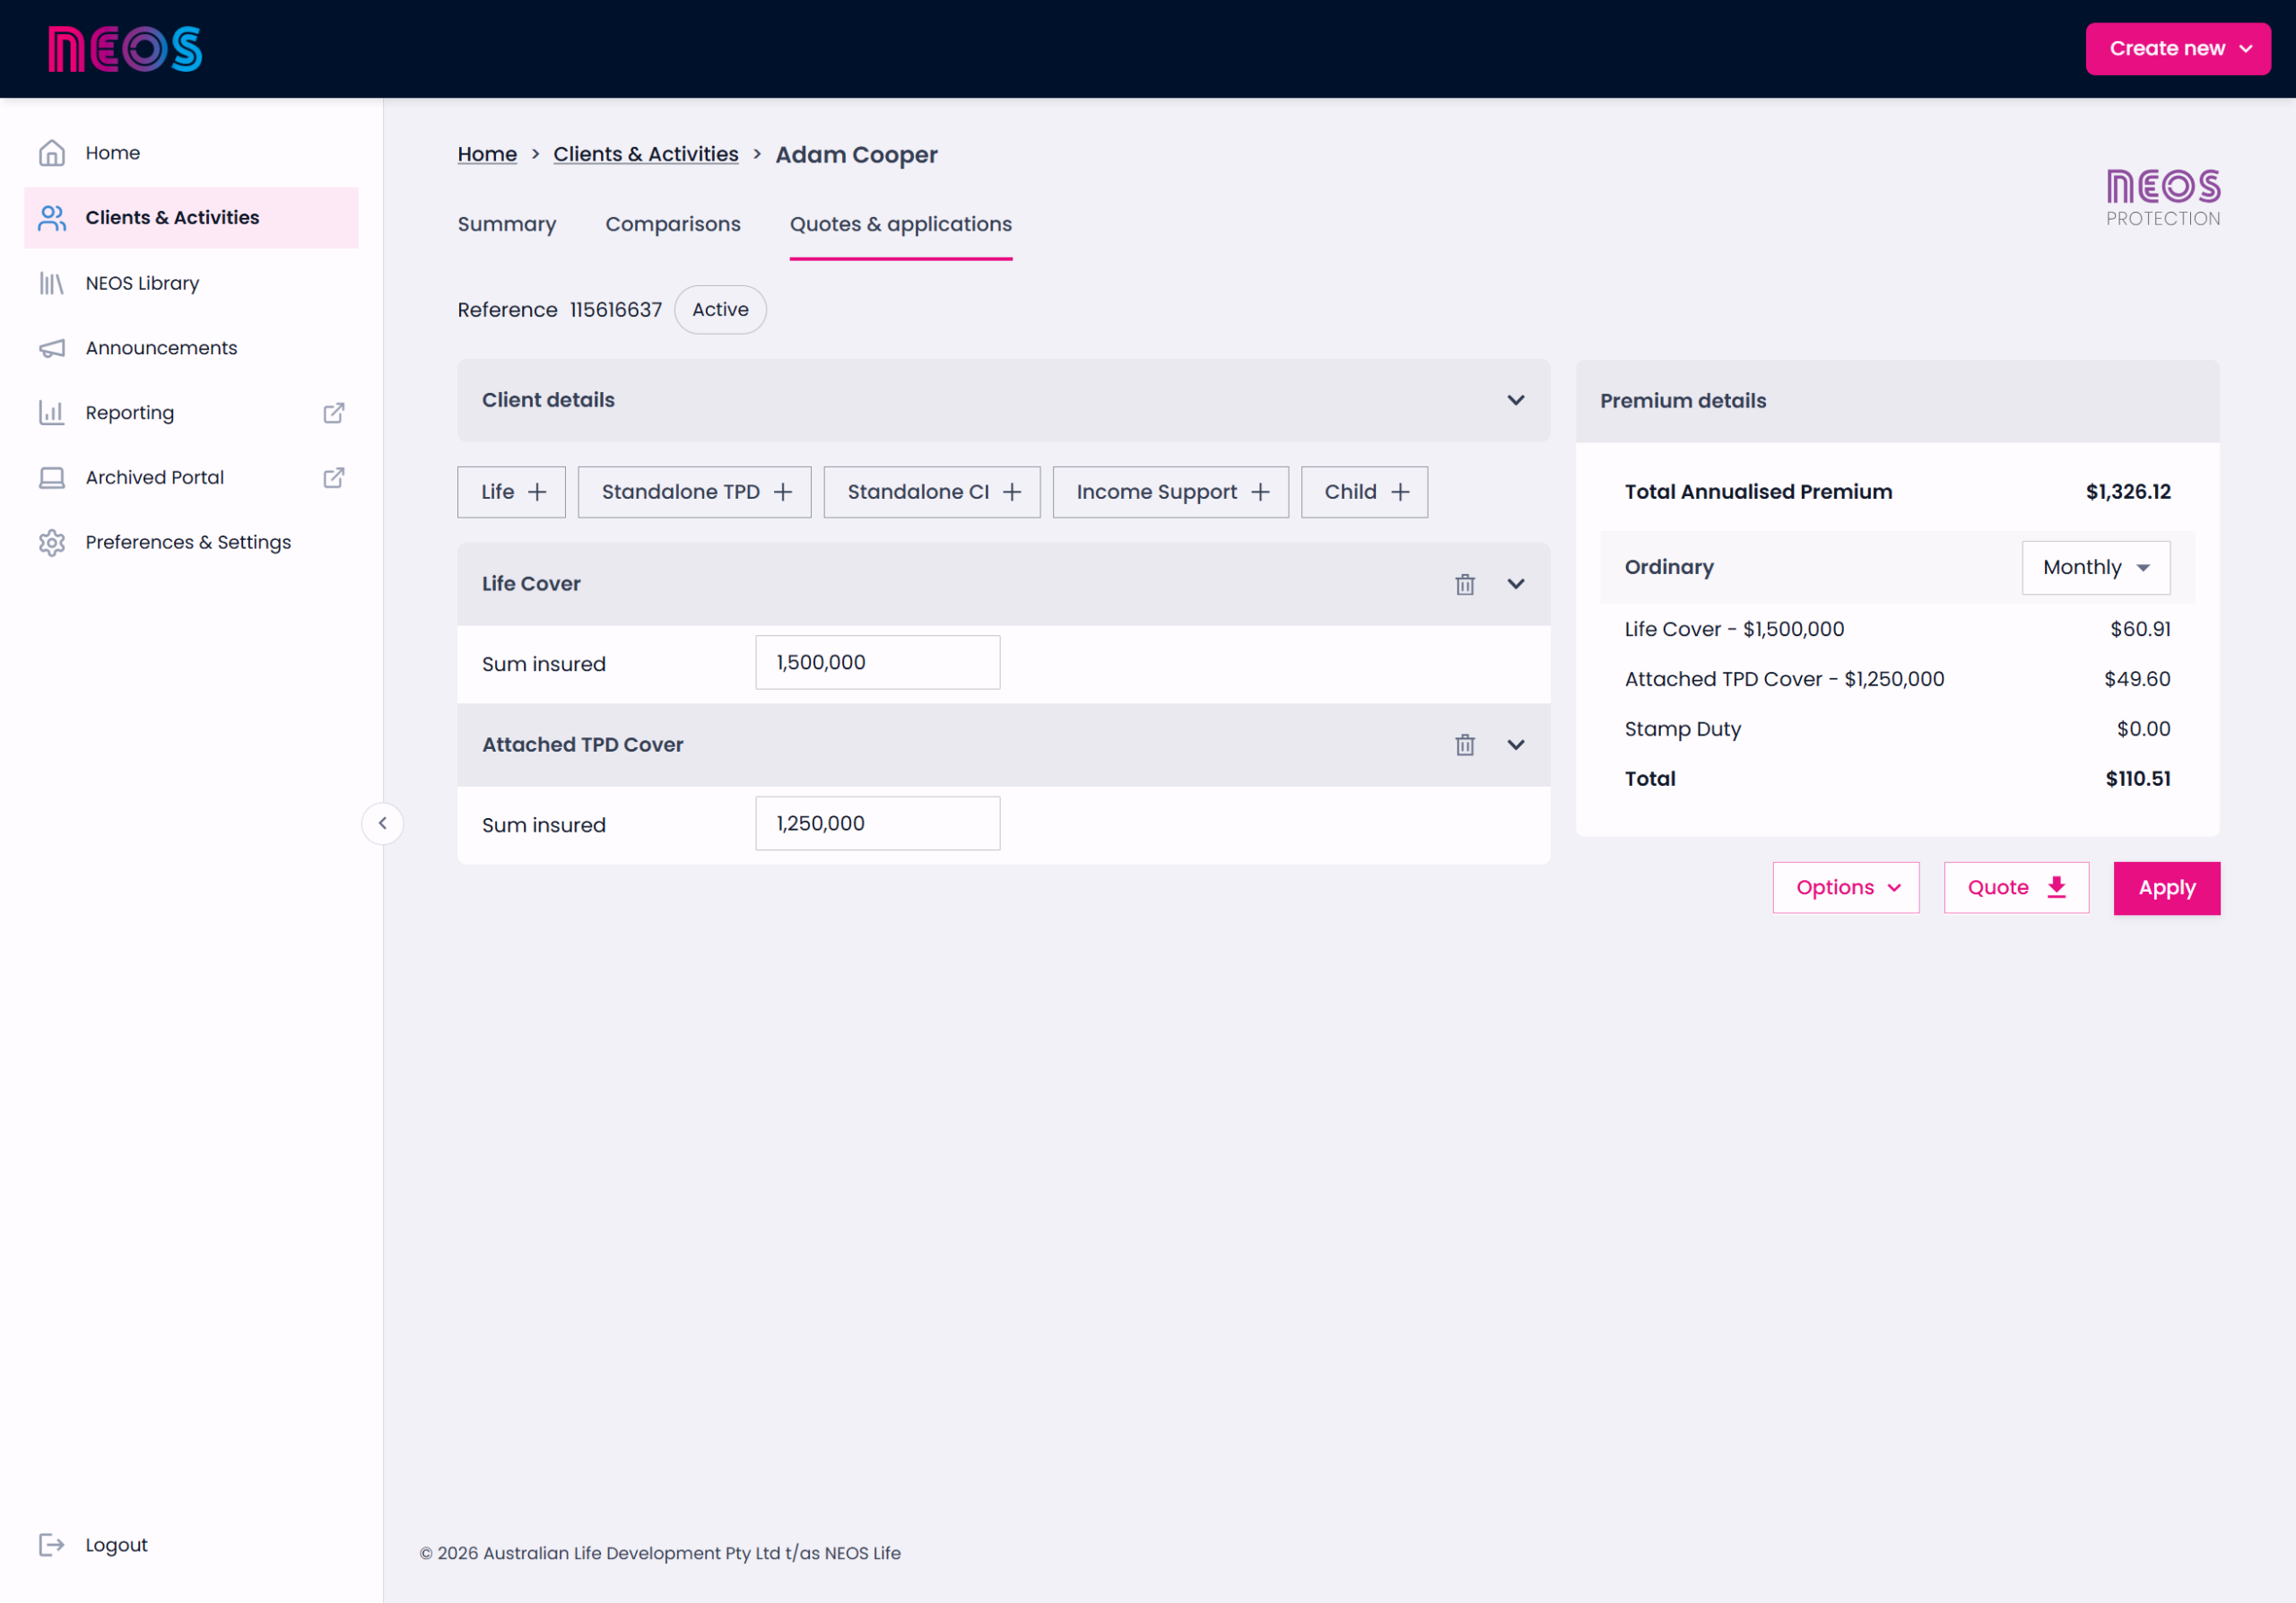Click the Logout arrow icon

tap(52, 1545)
